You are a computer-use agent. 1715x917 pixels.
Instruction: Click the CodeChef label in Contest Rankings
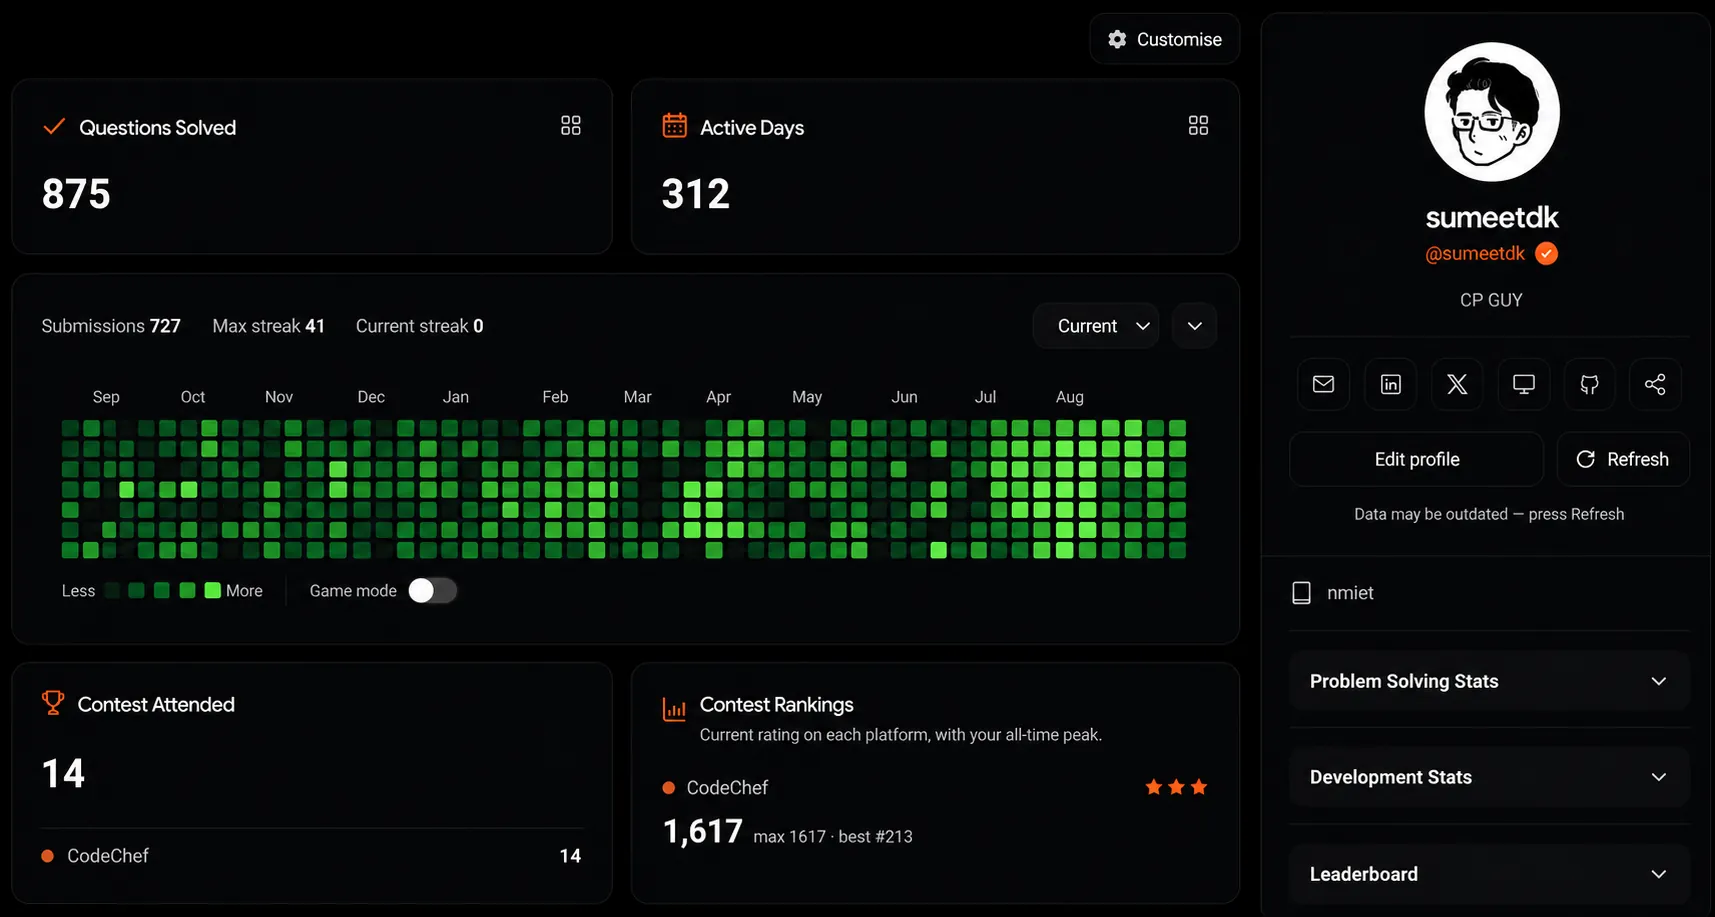click(x=727, y=788)
